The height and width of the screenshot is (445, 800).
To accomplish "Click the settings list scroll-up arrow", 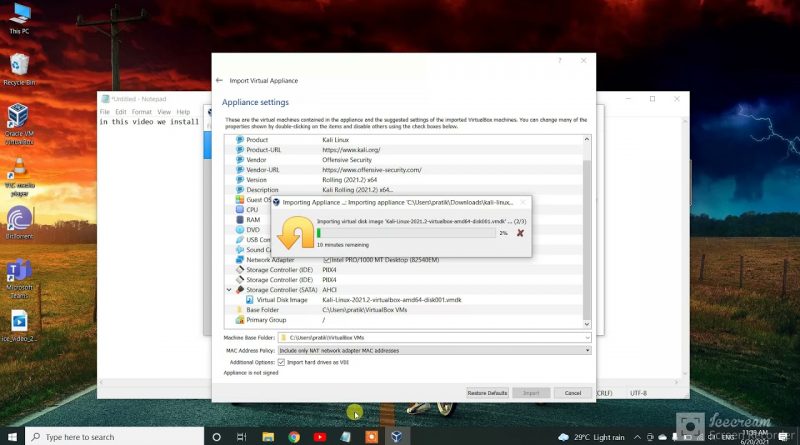I will point(587,139).
